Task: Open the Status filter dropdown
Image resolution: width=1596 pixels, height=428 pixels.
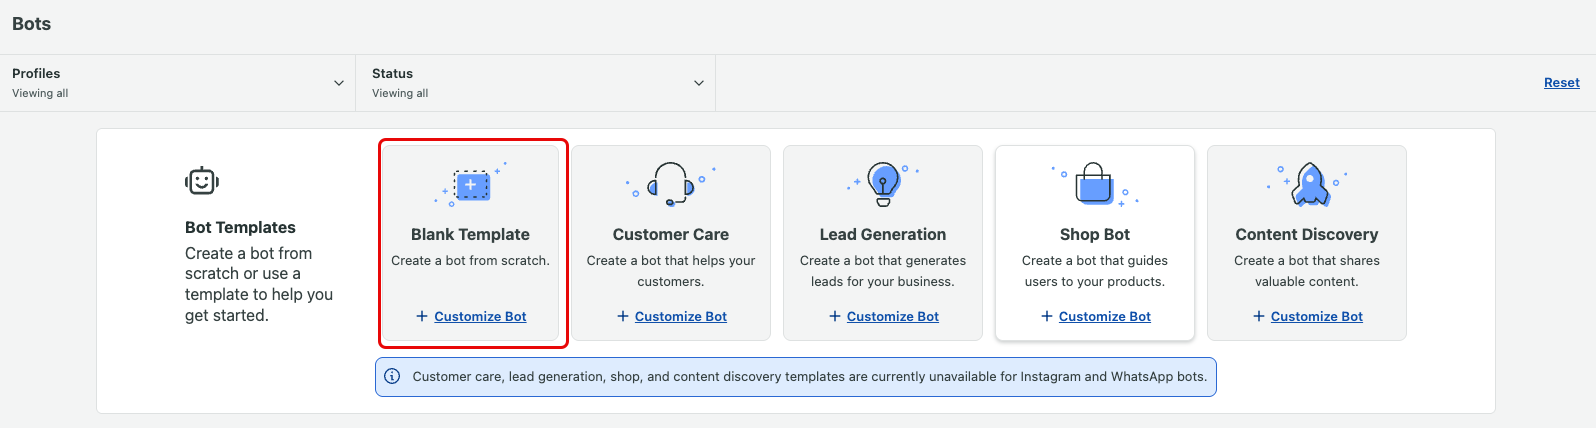Action: 536,83
